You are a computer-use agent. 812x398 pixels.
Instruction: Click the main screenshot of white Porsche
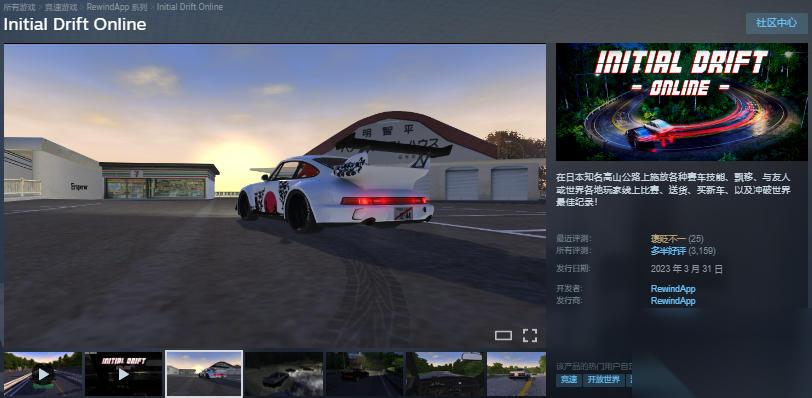[x=275, y=196]
